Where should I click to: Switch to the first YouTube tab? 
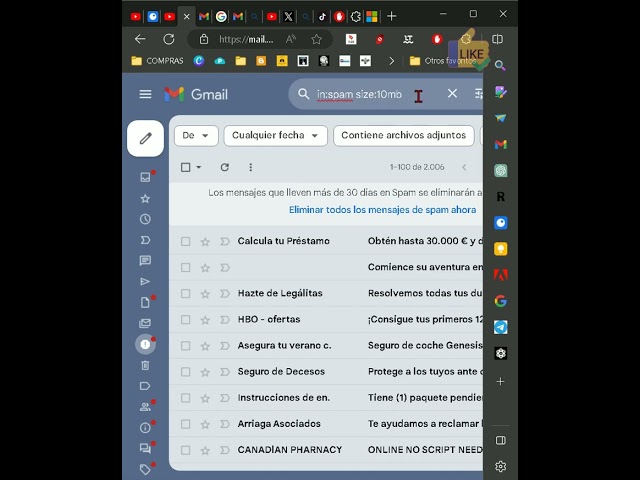tap(136, 16)
